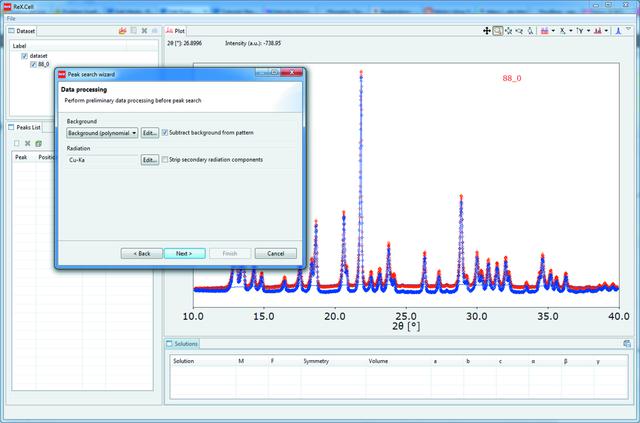Enable Strip secondary radiation components checkbox
Screen dimensions: 640x423
(165, 160)
